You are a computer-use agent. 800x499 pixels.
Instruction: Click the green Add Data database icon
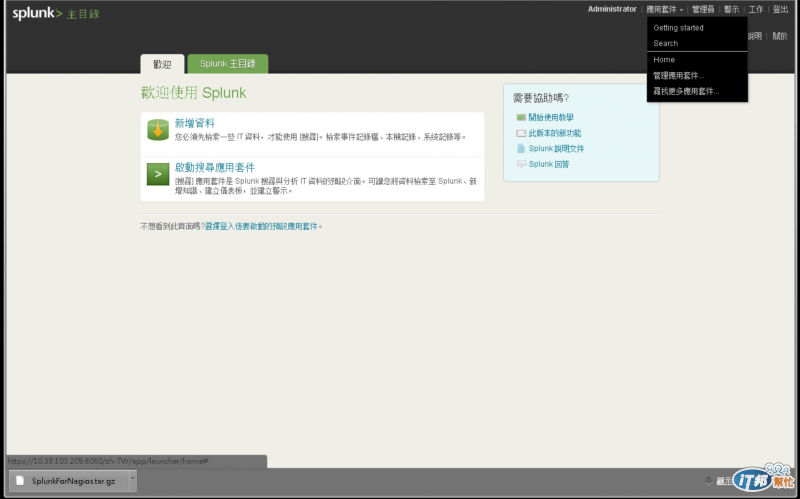158,130
